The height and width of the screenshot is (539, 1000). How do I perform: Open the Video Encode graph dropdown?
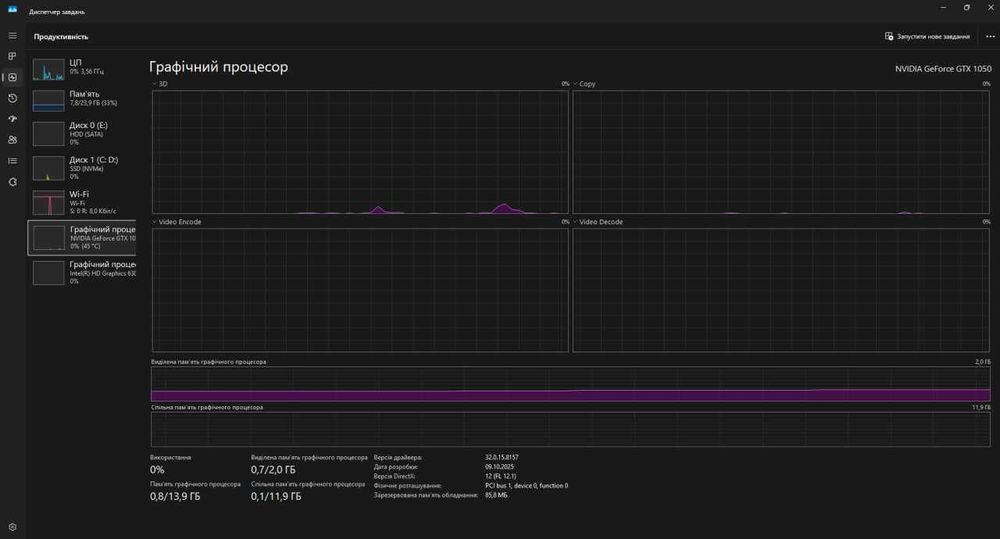pyautogui.click(x=155, y=222)
